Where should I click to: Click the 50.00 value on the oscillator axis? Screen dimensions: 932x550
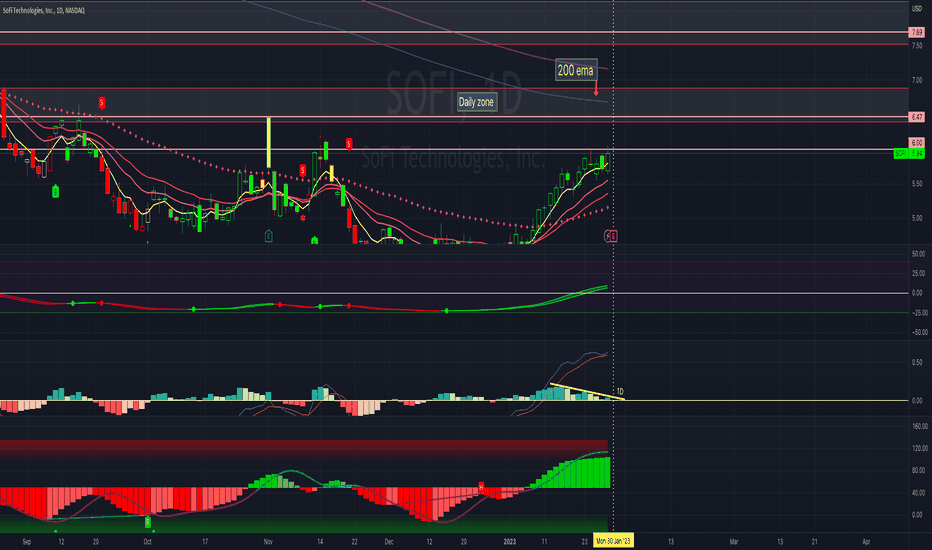[918, 254]
